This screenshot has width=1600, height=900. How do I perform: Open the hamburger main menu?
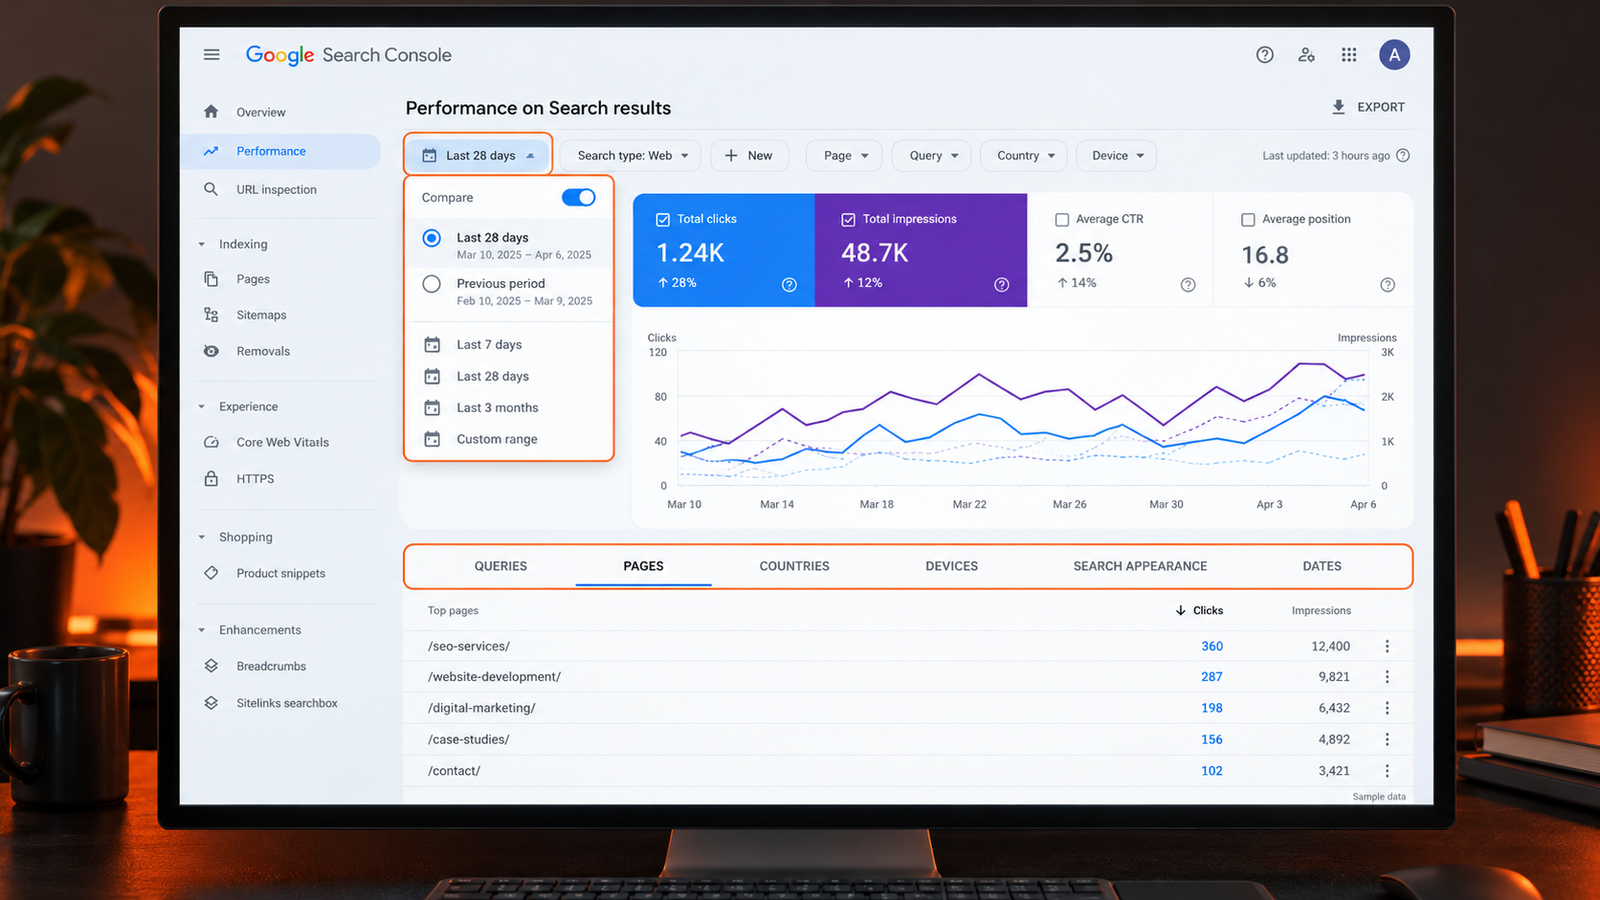(211, 55)
